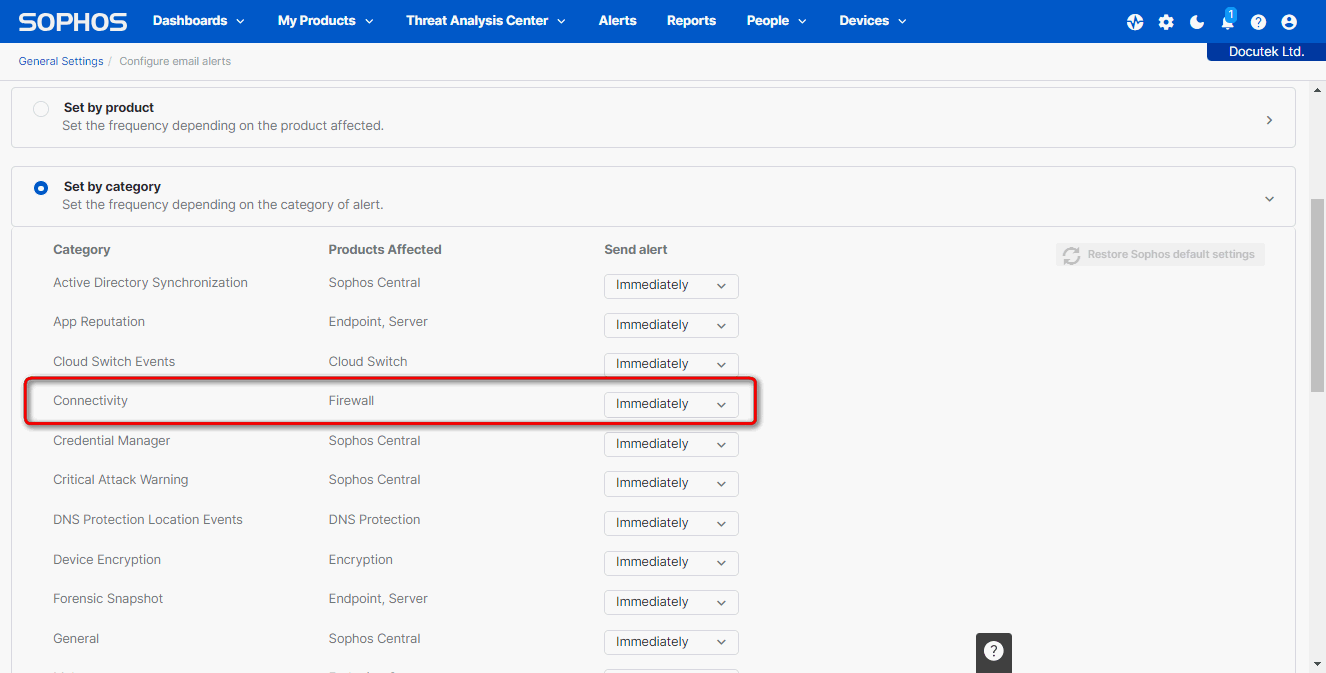1326x673 pixels.
Task: Go to the Alerts page
Action: click(617, 21)
